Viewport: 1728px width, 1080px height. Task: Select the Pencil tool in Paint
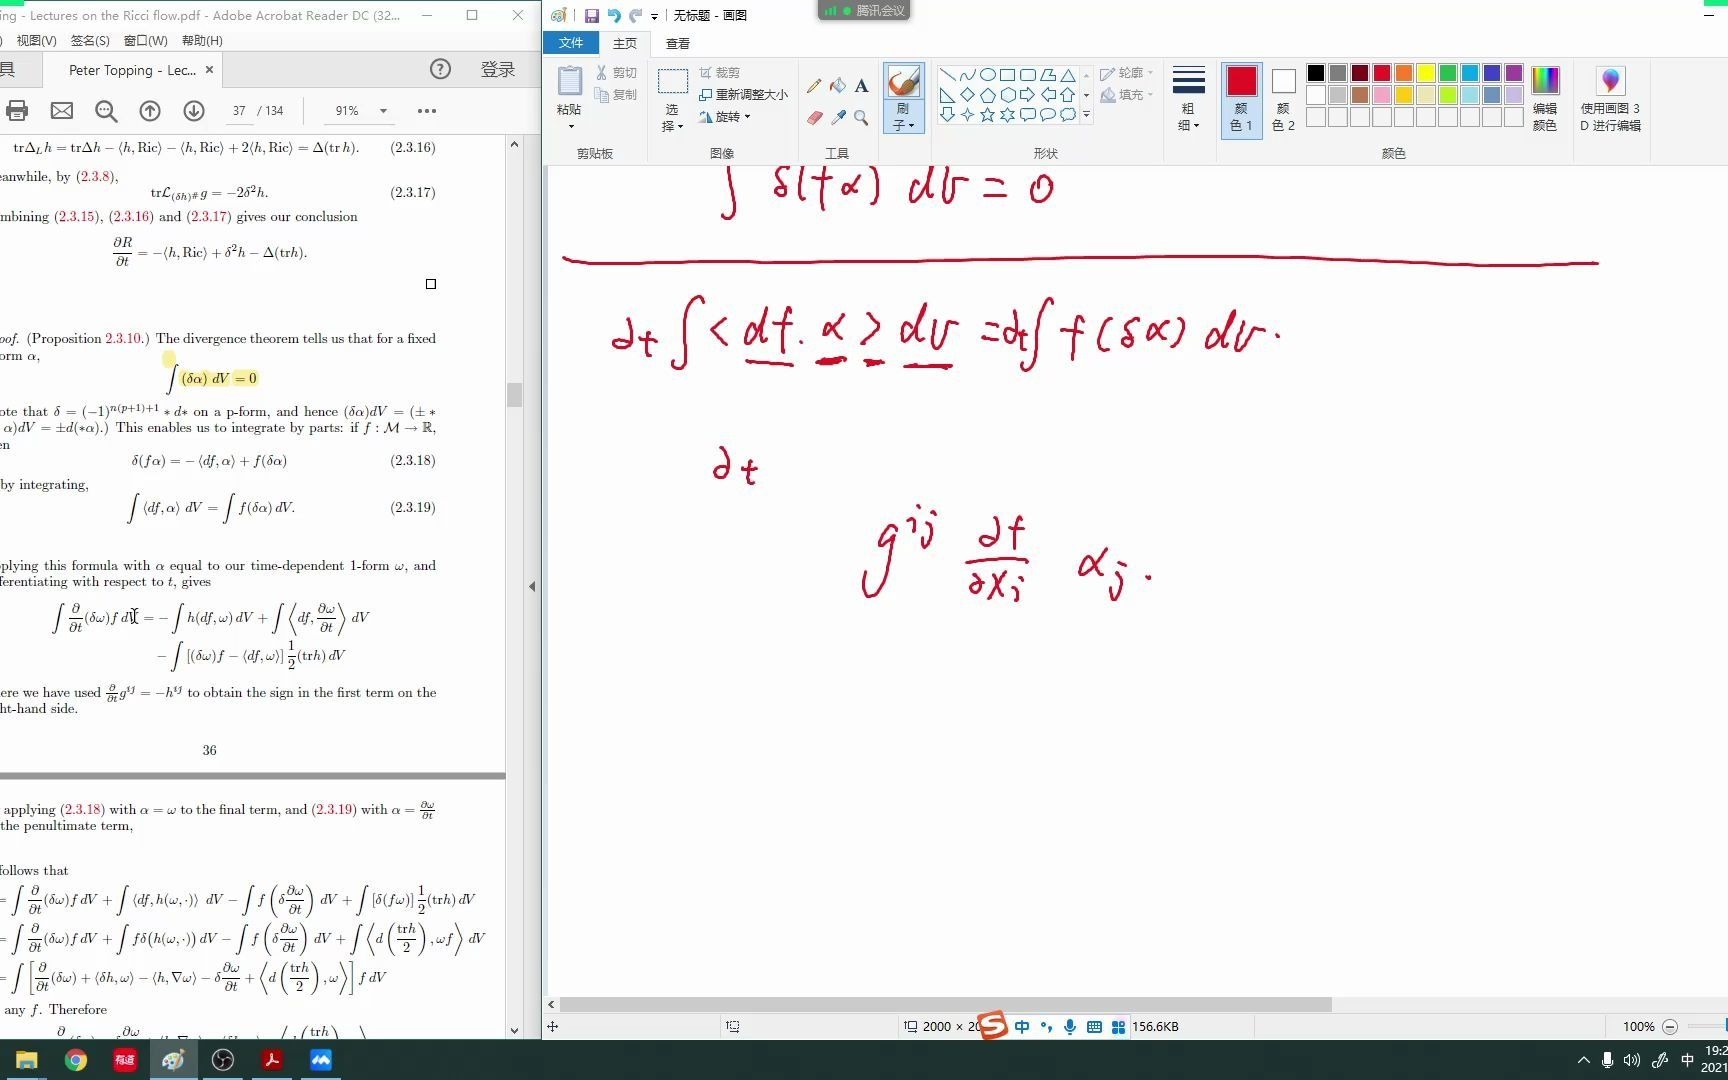tap(812, 85)
